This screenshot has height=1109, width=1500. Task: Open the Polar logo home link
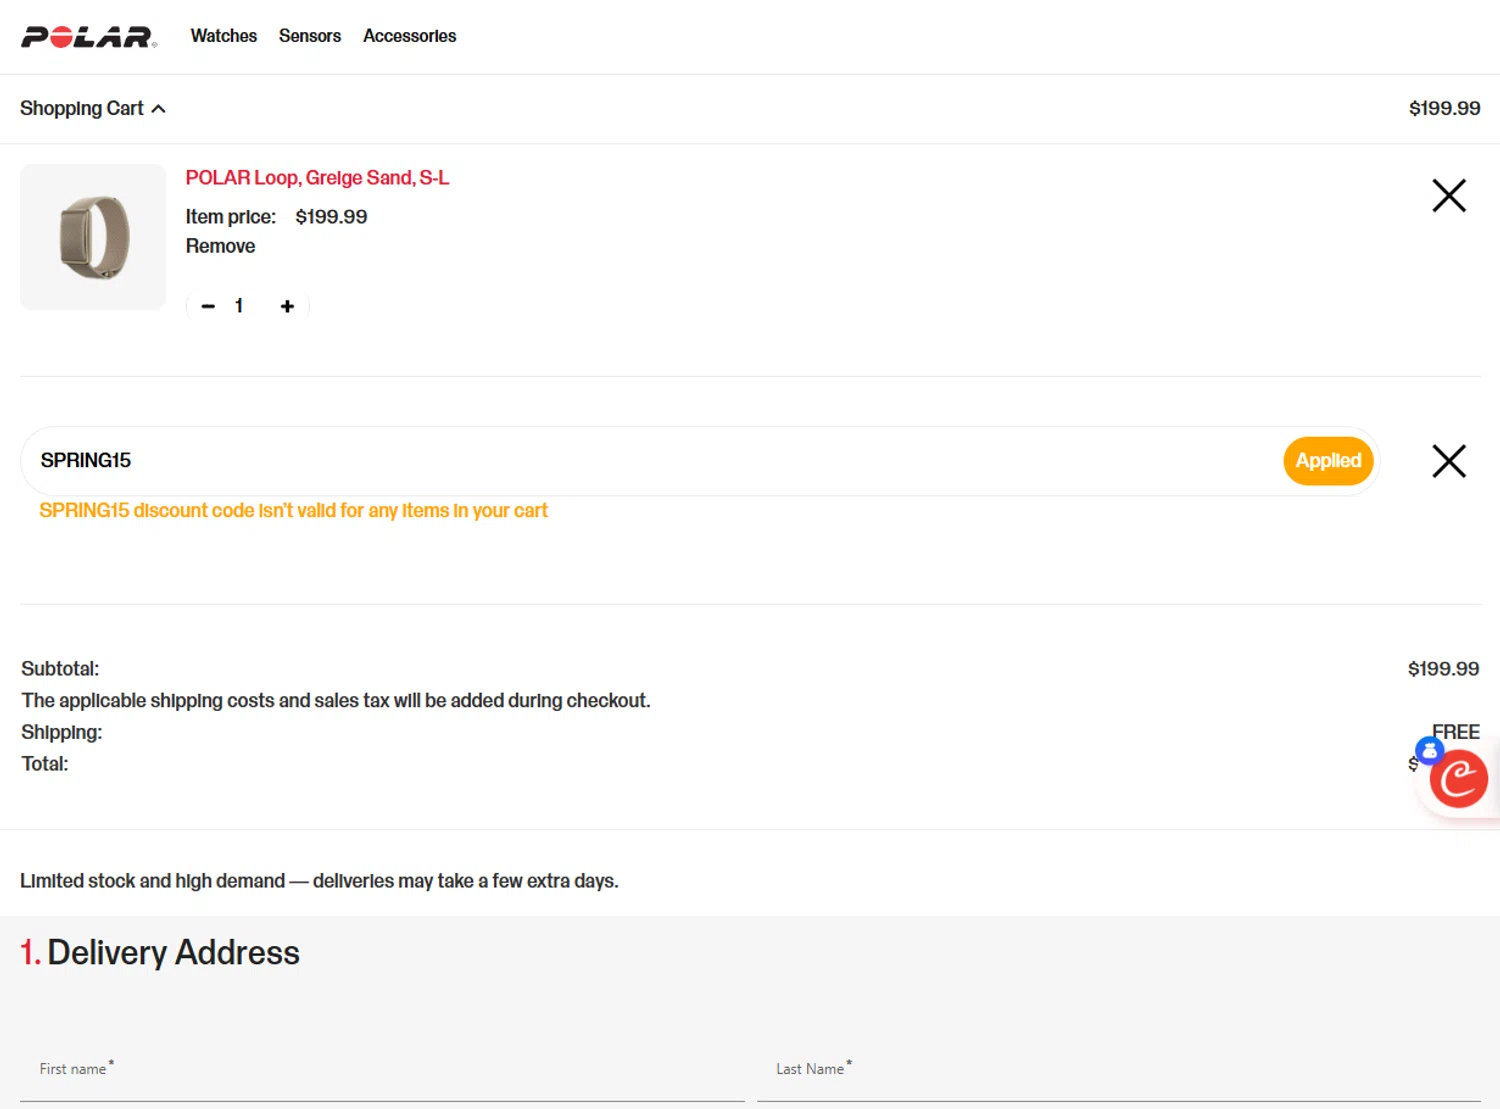click(x=89, y=37)
